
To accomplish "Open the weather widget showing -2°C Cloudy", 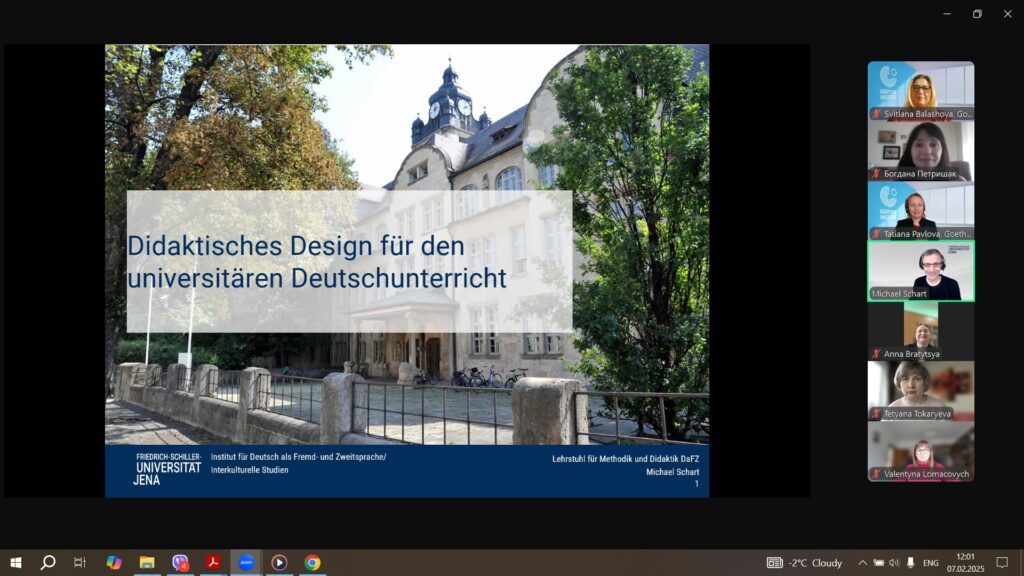I will (805, 563).
